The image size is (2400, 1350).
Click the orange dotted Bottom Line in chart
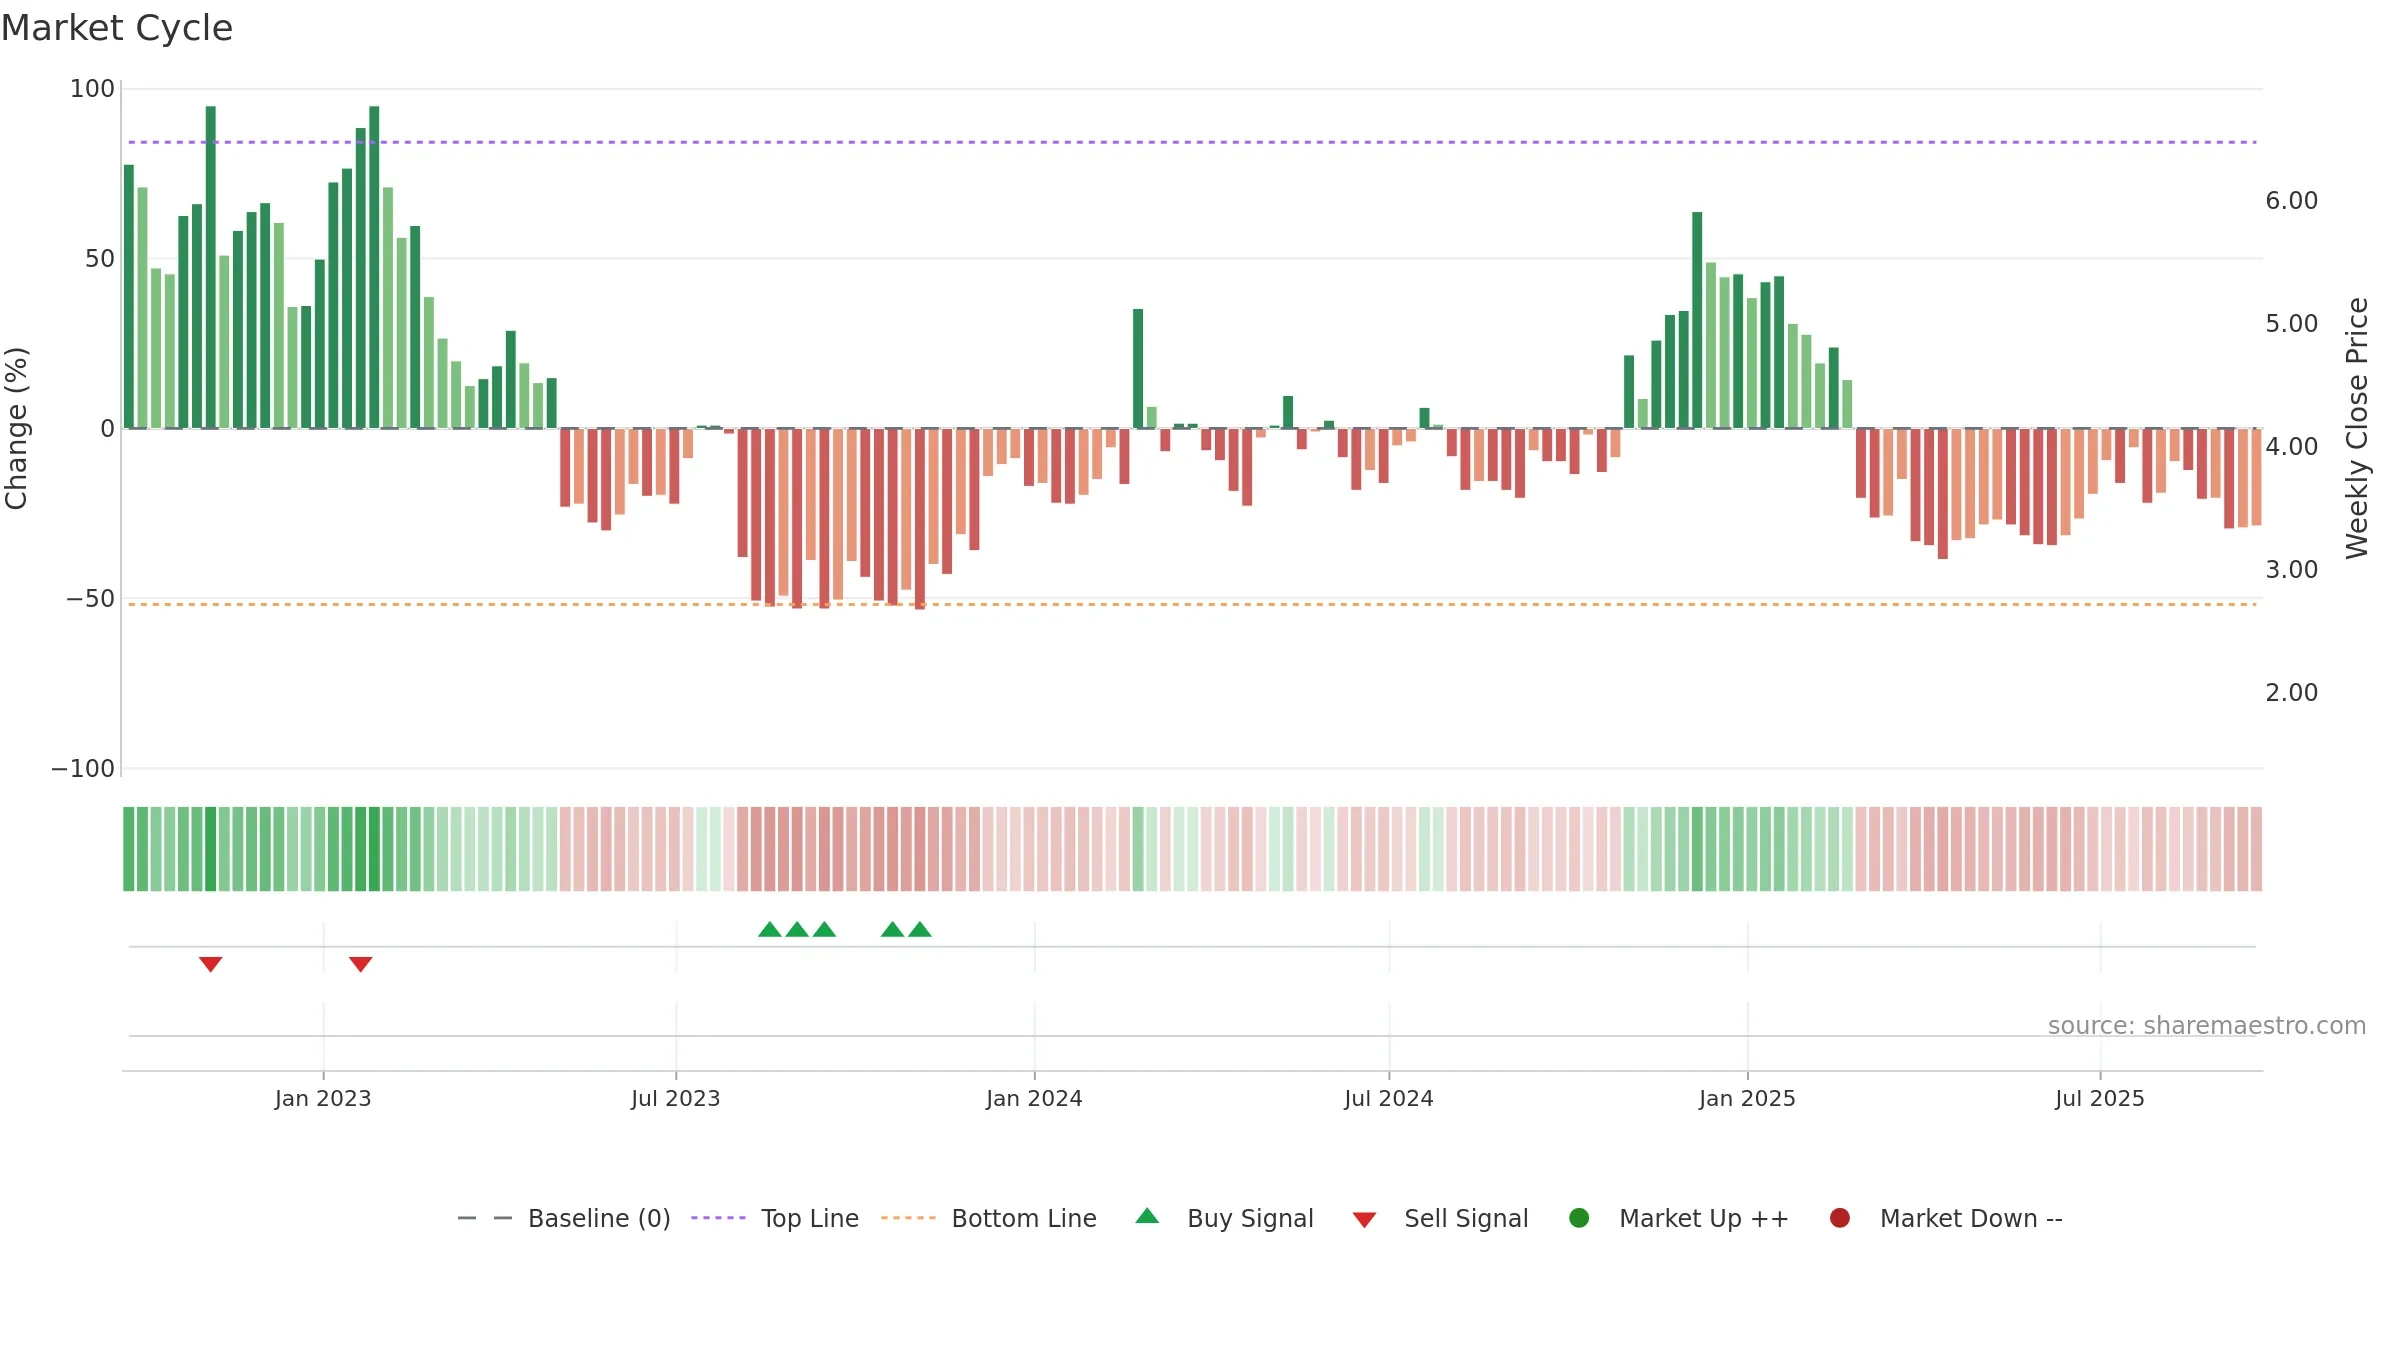pos(1192,604)
